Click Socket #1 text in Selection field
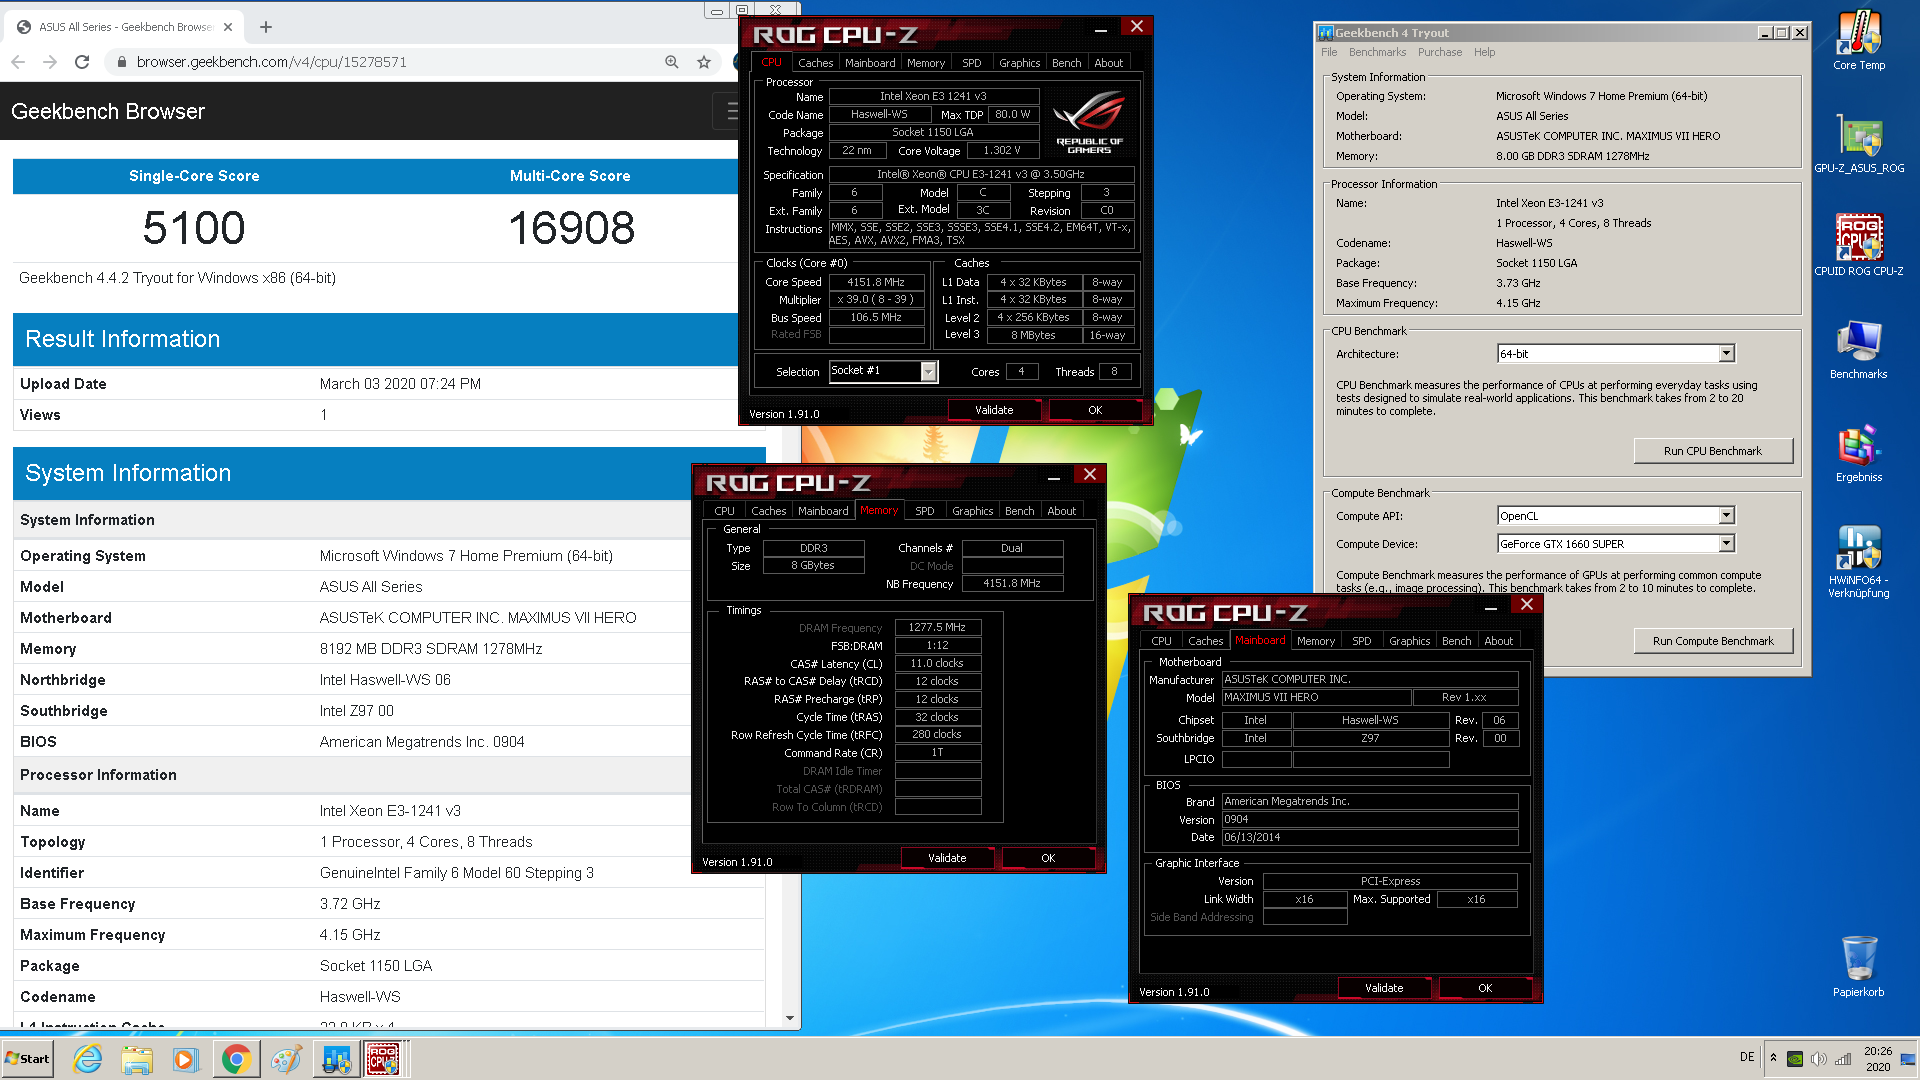The width and height of the screenshot is (1920, 1080). pos(856,371)
